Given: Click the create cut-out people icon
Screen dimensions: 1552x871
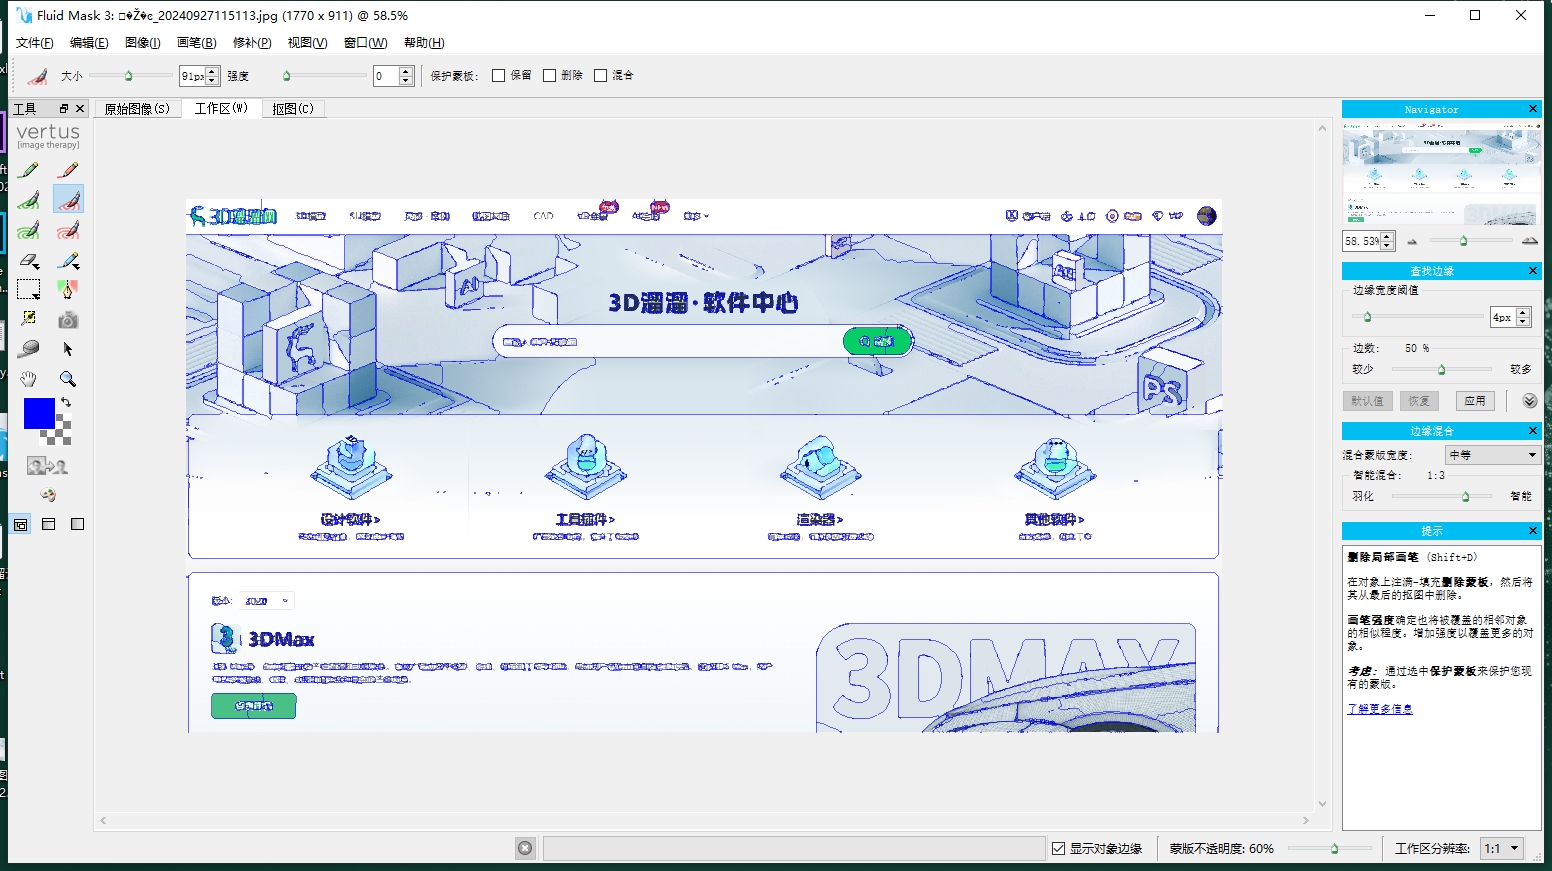Looking at the screenshot, I should tap(47, 466).
